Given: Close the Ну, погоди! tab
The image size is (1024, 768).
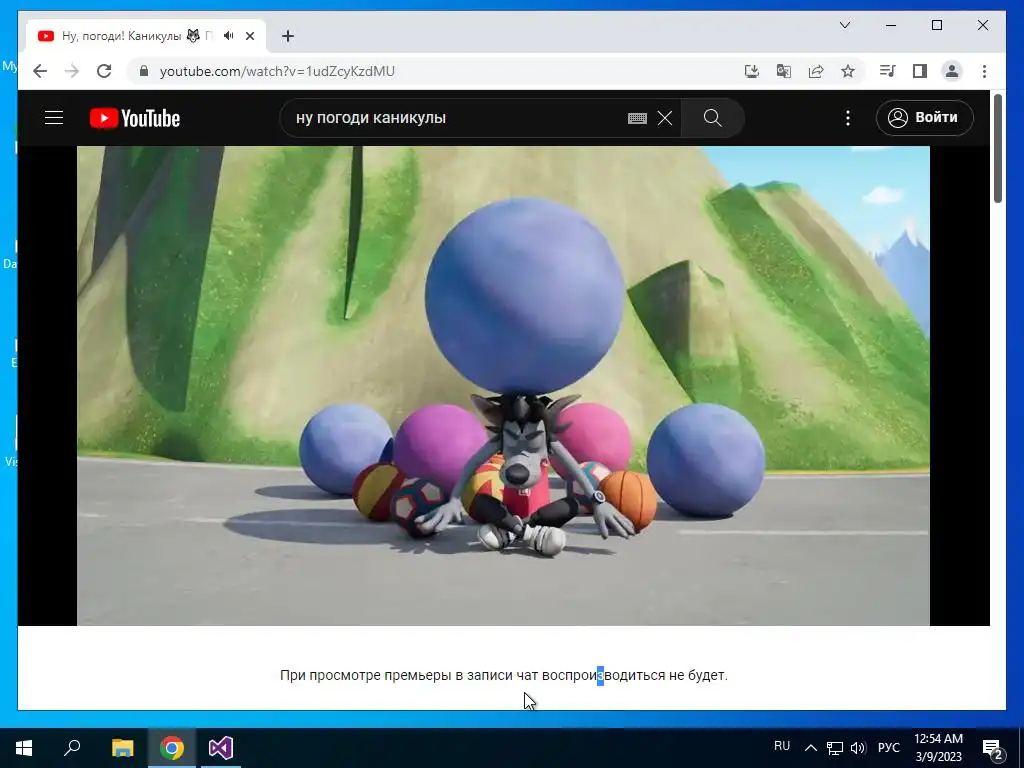Looking at the screenshot, I should 249,36.
